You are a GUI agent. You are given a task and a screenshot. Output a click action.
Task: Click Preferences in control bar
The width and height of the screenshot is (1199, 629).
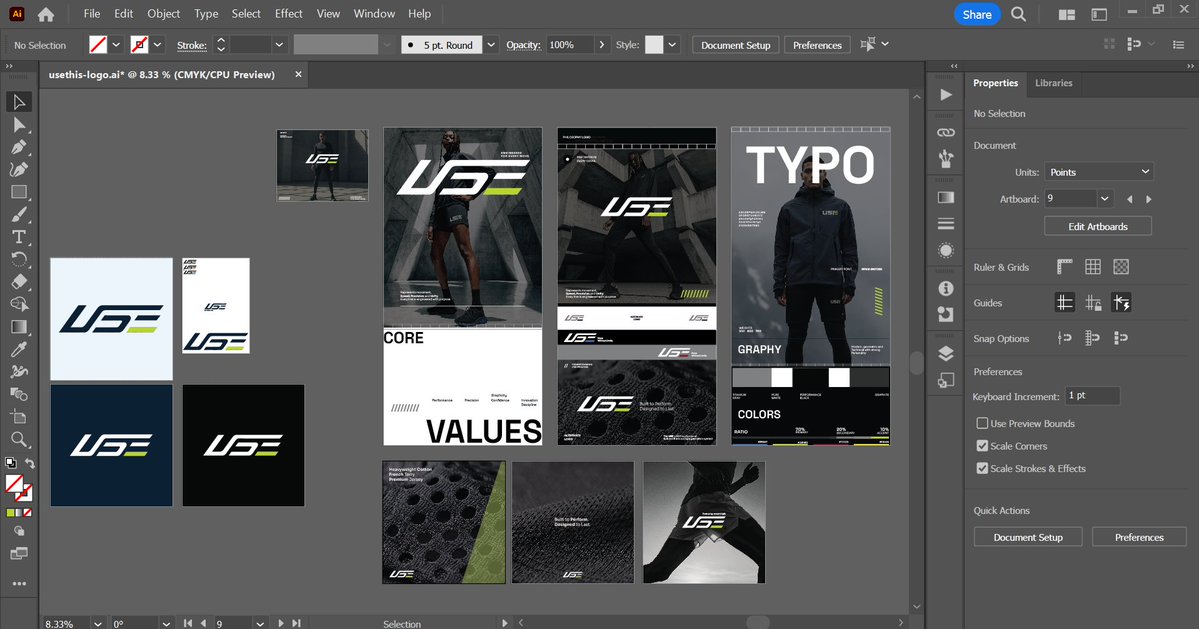point(817,45)
